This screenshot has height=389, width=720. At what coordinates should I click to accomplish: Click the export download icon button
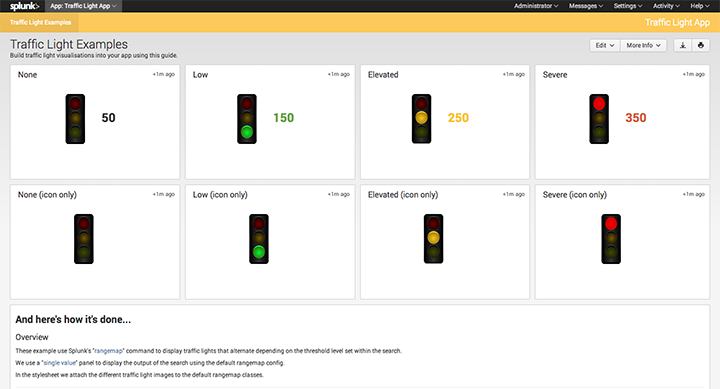(683, 45)
